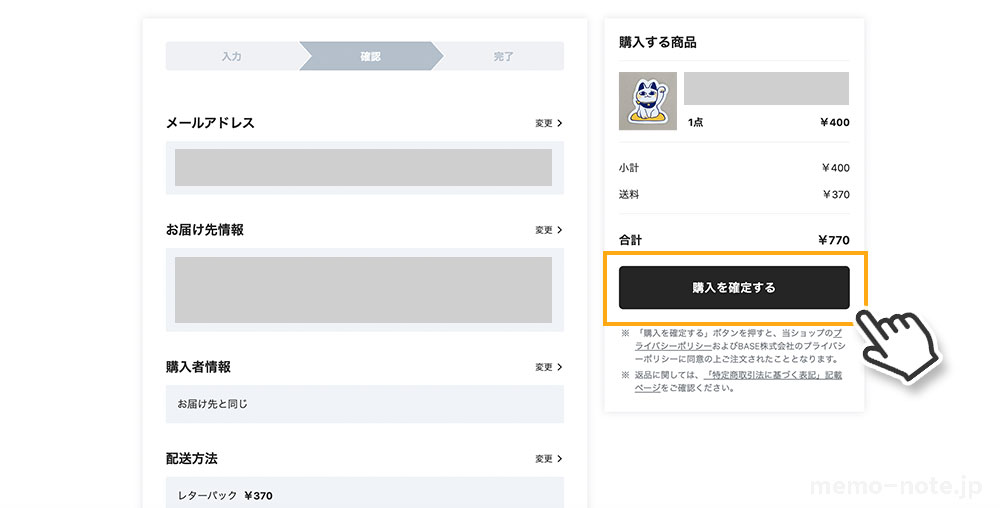Image resolution: width=1000 pixels, height=508 pixels.
Task: Click the chevron arrow beside 購入者情報 変更
Action: click(560, 367)
